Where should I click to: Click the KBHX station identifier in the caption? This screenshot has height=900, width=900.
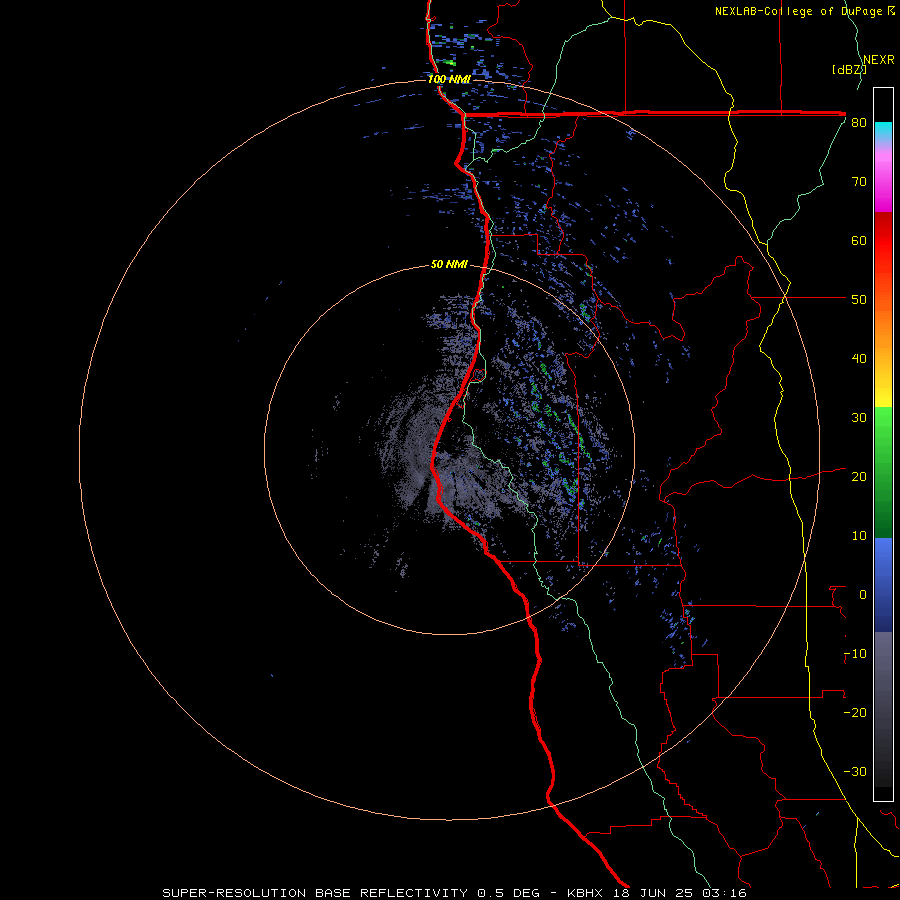585,893
